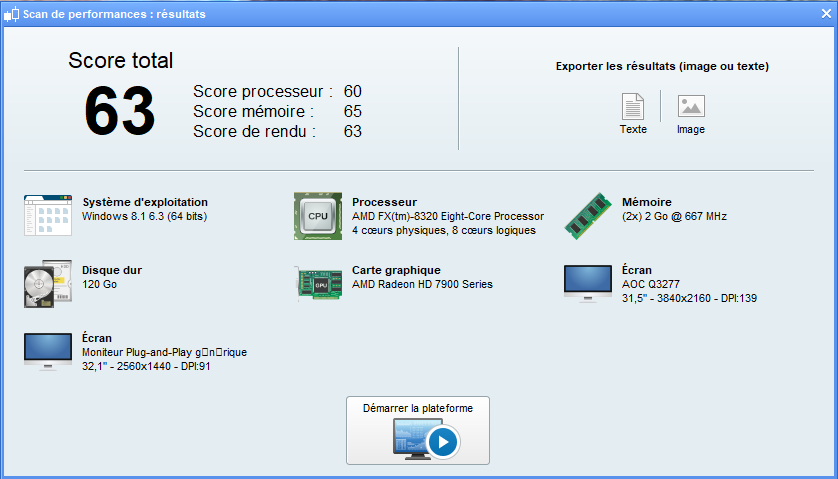Click 'Score de rendu :' label
838x479 pixels.
[x=254, y=131]
